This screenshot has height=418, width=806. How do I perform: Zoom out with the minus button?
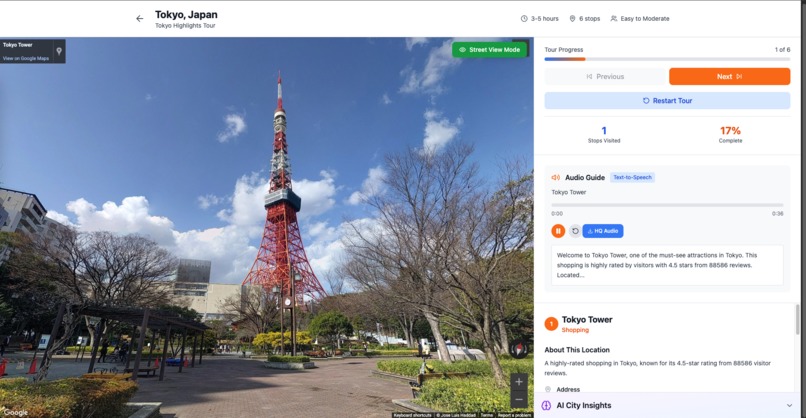[519, 399]
